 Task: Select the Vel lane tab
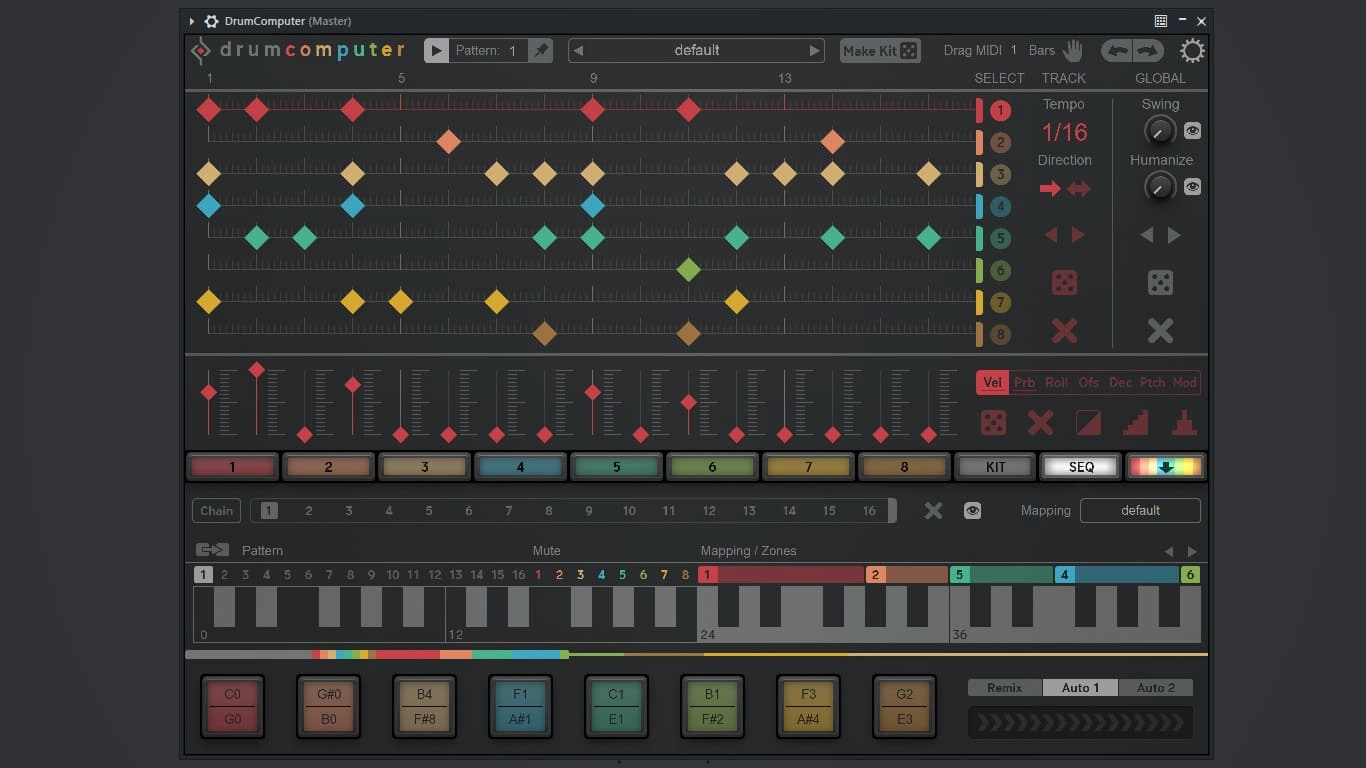pos(993,383)
